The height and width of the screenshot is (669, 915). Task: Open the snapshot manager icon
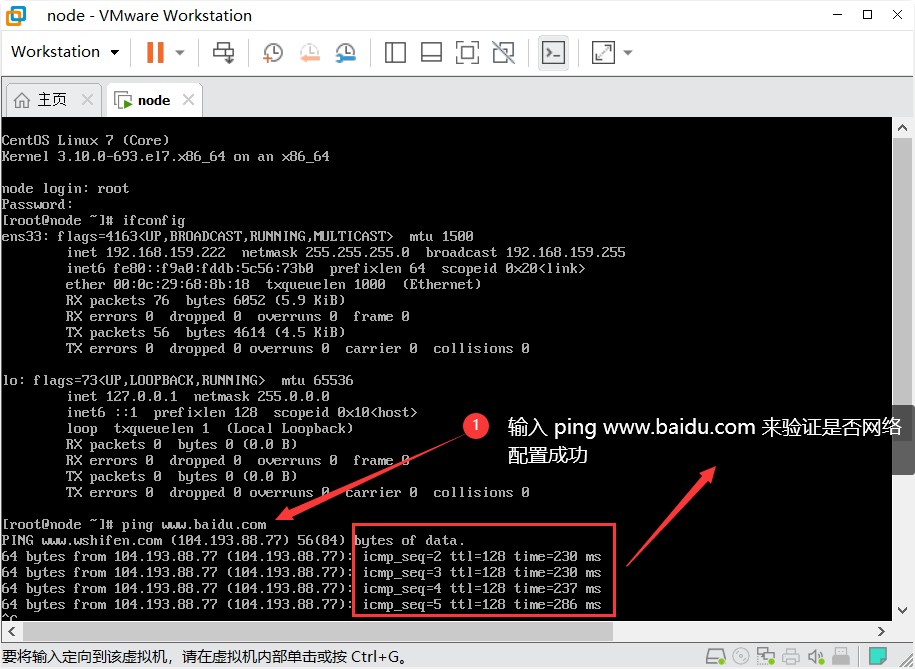[345, 53]
